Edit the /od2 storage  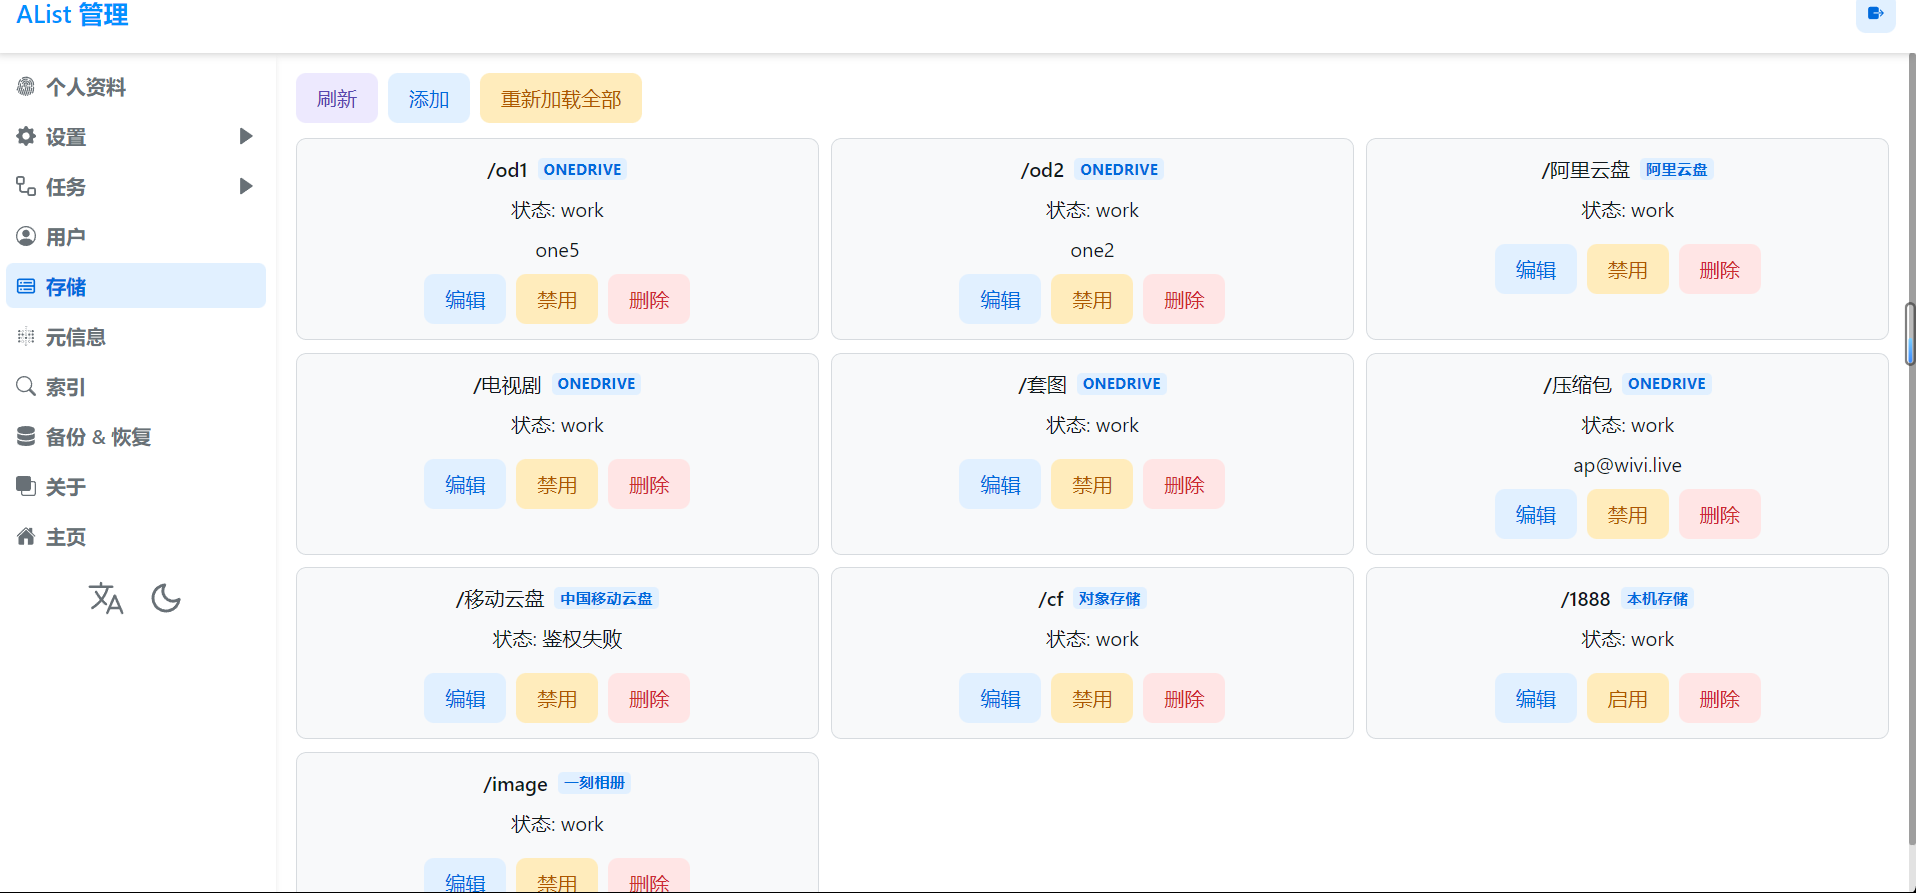pyautogui.click(x=1000, y=299)
